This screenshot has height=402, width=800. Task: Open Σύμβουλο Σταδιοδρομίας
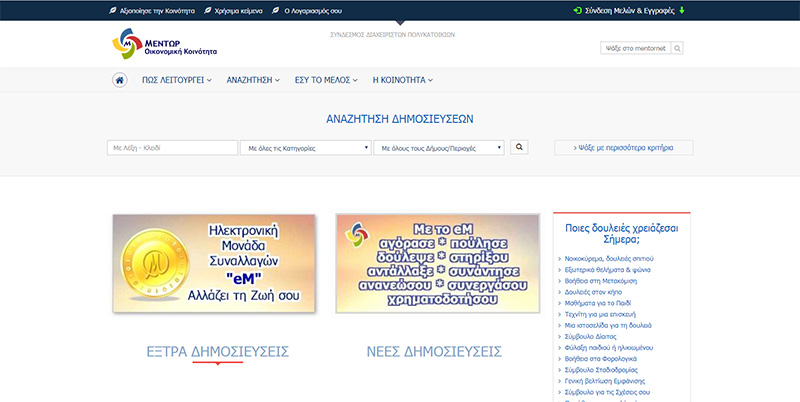(x=601, y=370)
